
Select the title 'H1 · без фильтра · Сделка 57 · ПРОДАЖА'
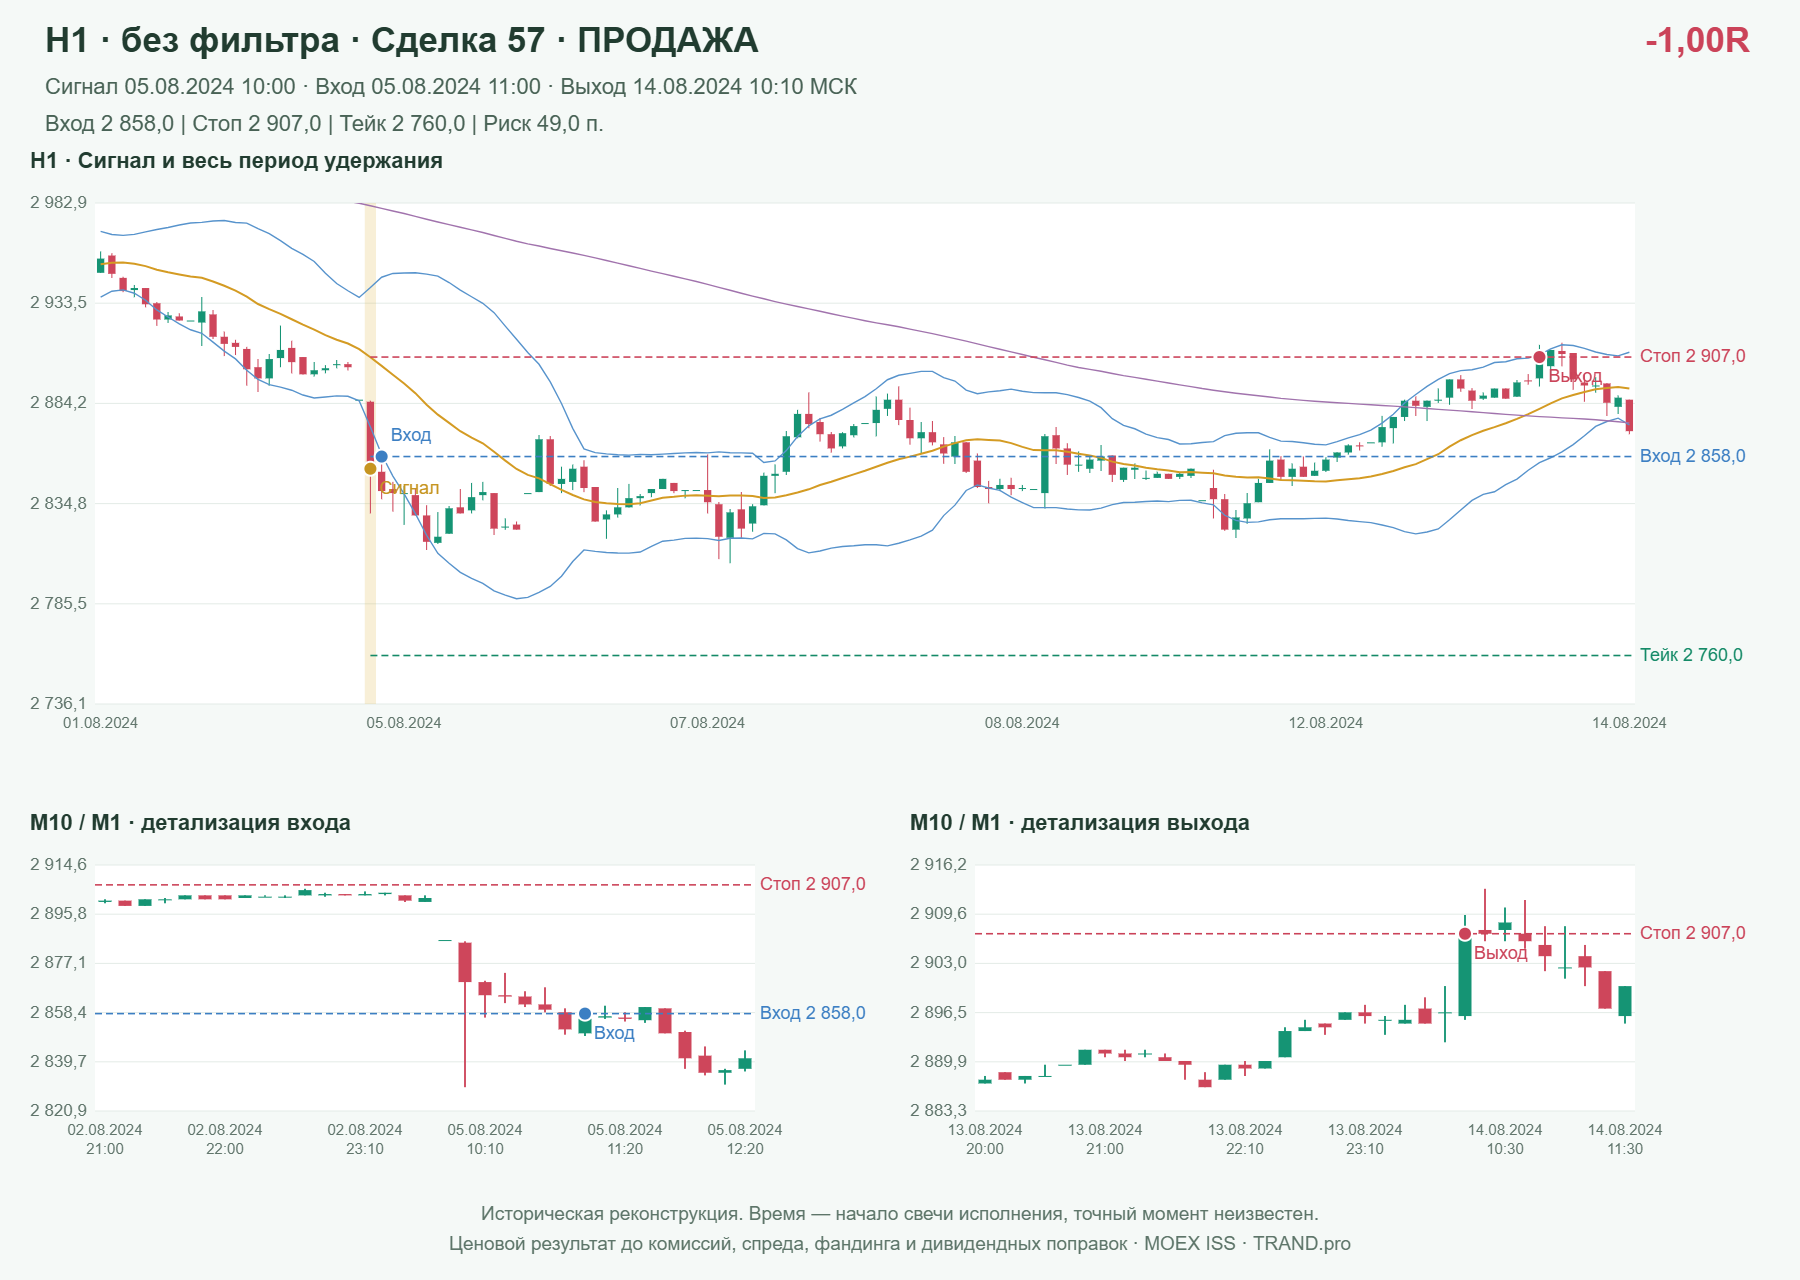pos(402,40)
